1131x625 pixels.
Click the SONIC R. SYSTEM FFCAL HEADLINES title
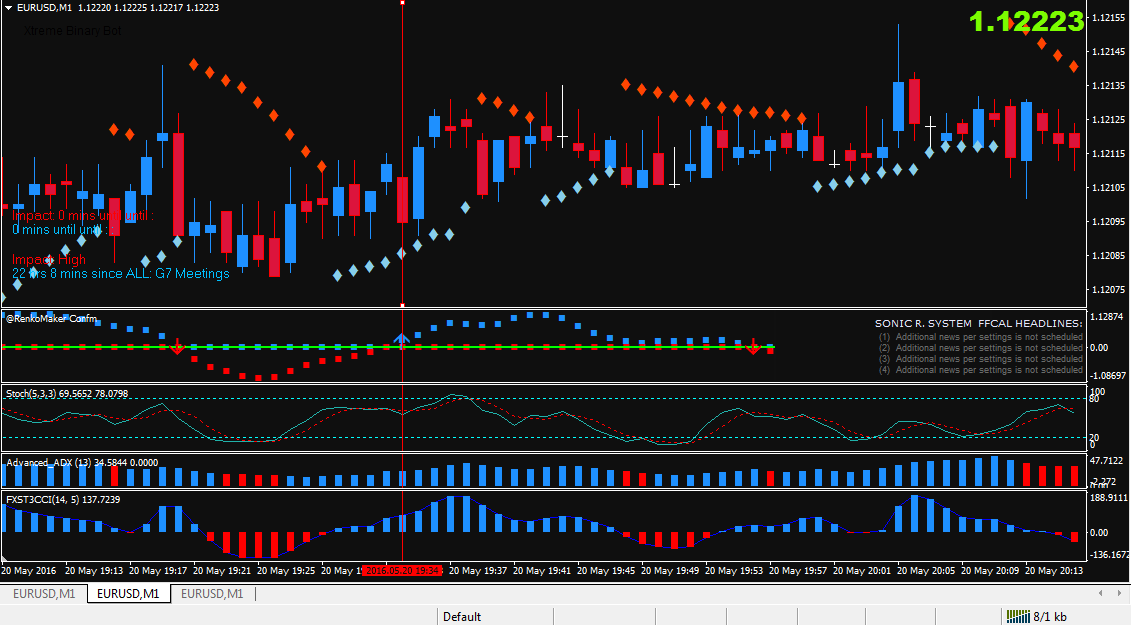[x=979, y=323]
